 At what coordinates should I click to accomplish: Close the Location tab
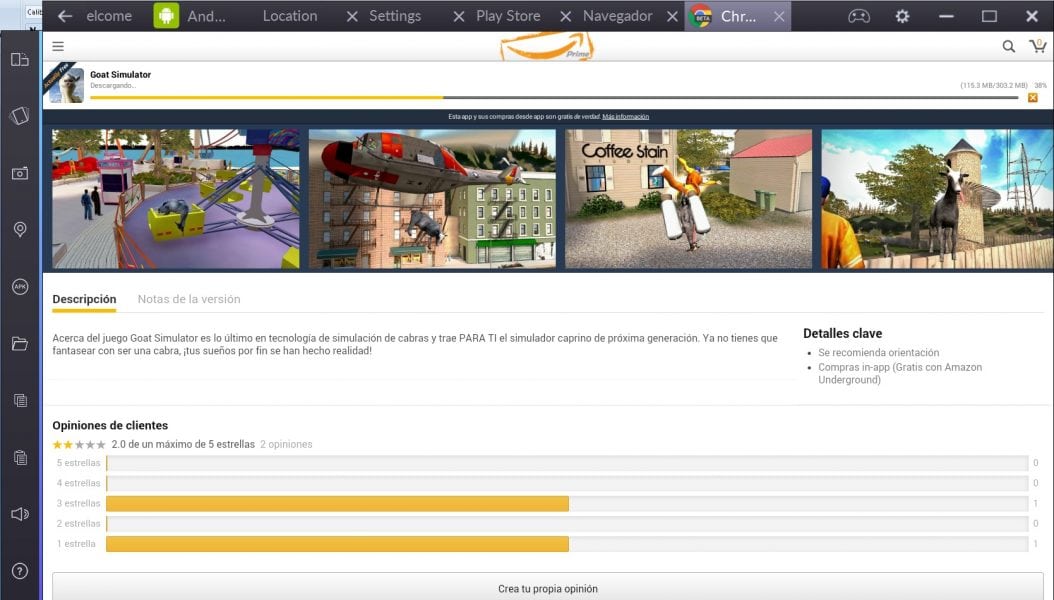point(352,17)
